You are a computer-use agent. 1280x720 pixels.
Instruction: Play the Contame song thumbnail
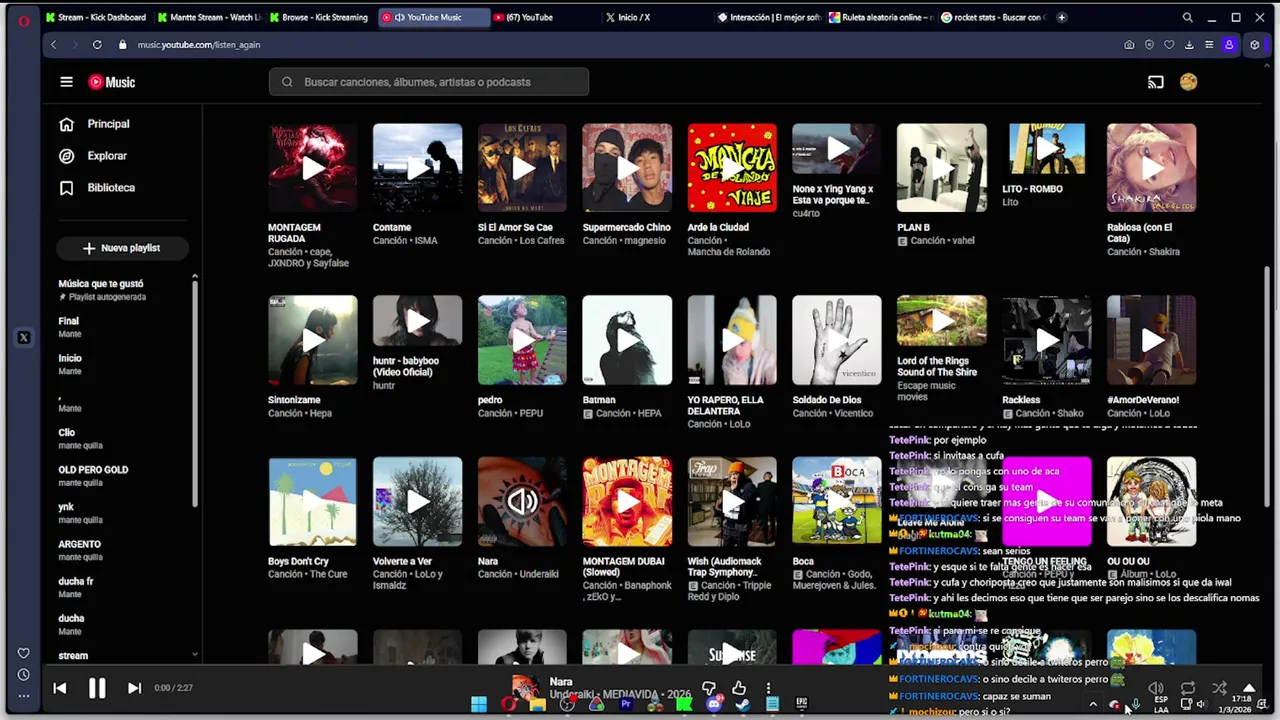[x=418, y=168]
